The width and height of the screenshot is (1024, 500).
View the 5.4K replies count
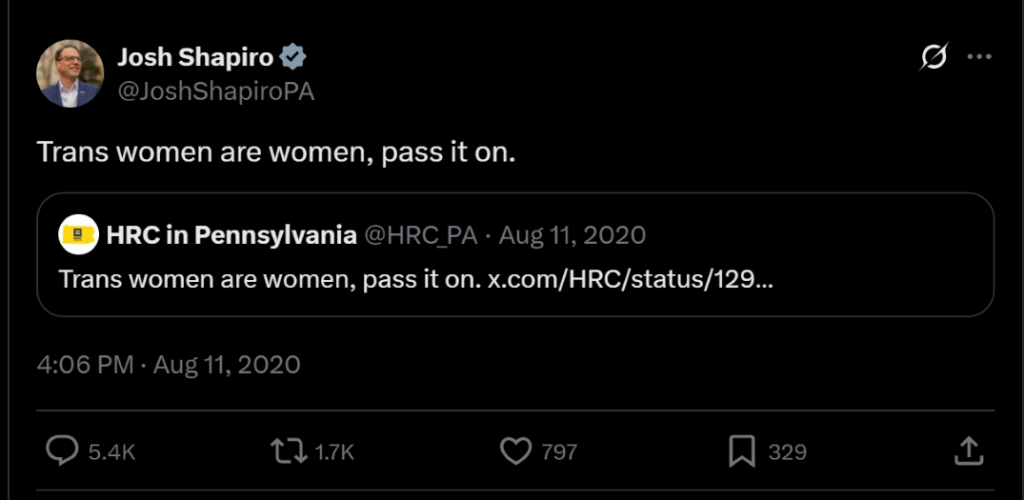tap(111, 453)
